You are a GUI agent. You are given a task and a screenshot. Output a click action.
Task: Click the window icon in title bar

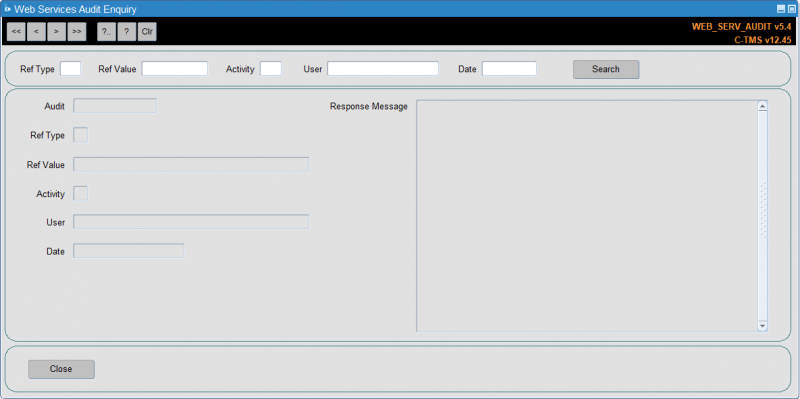tap(8, 9)
